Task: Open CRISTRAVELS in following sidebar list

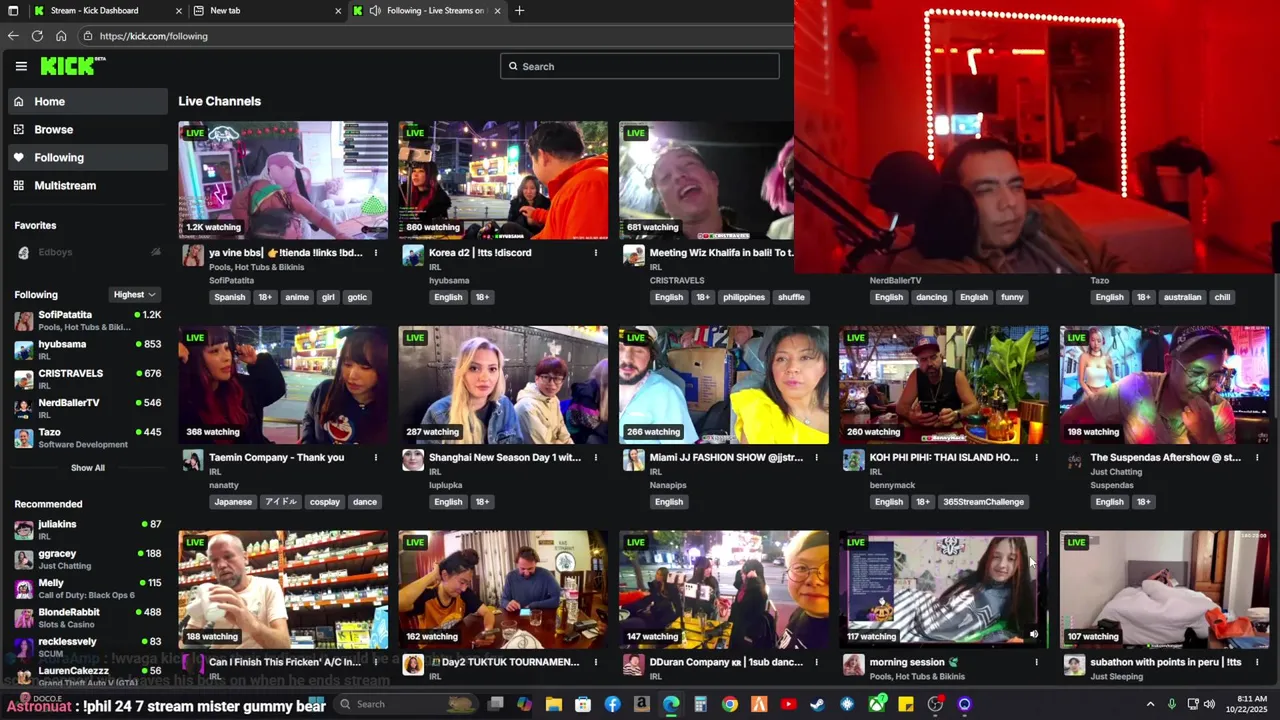Action: click(88, 378)
